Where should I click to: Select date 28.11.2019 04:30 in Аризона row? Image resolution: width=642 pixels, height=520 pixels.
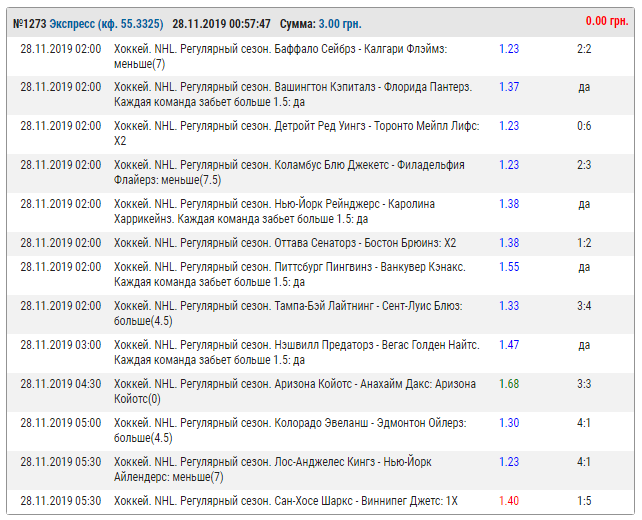61,384
